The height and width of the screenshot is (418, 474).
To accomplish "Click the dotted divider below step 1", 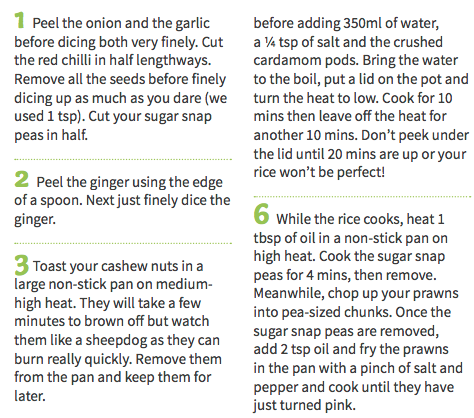I will coord(123,160).
